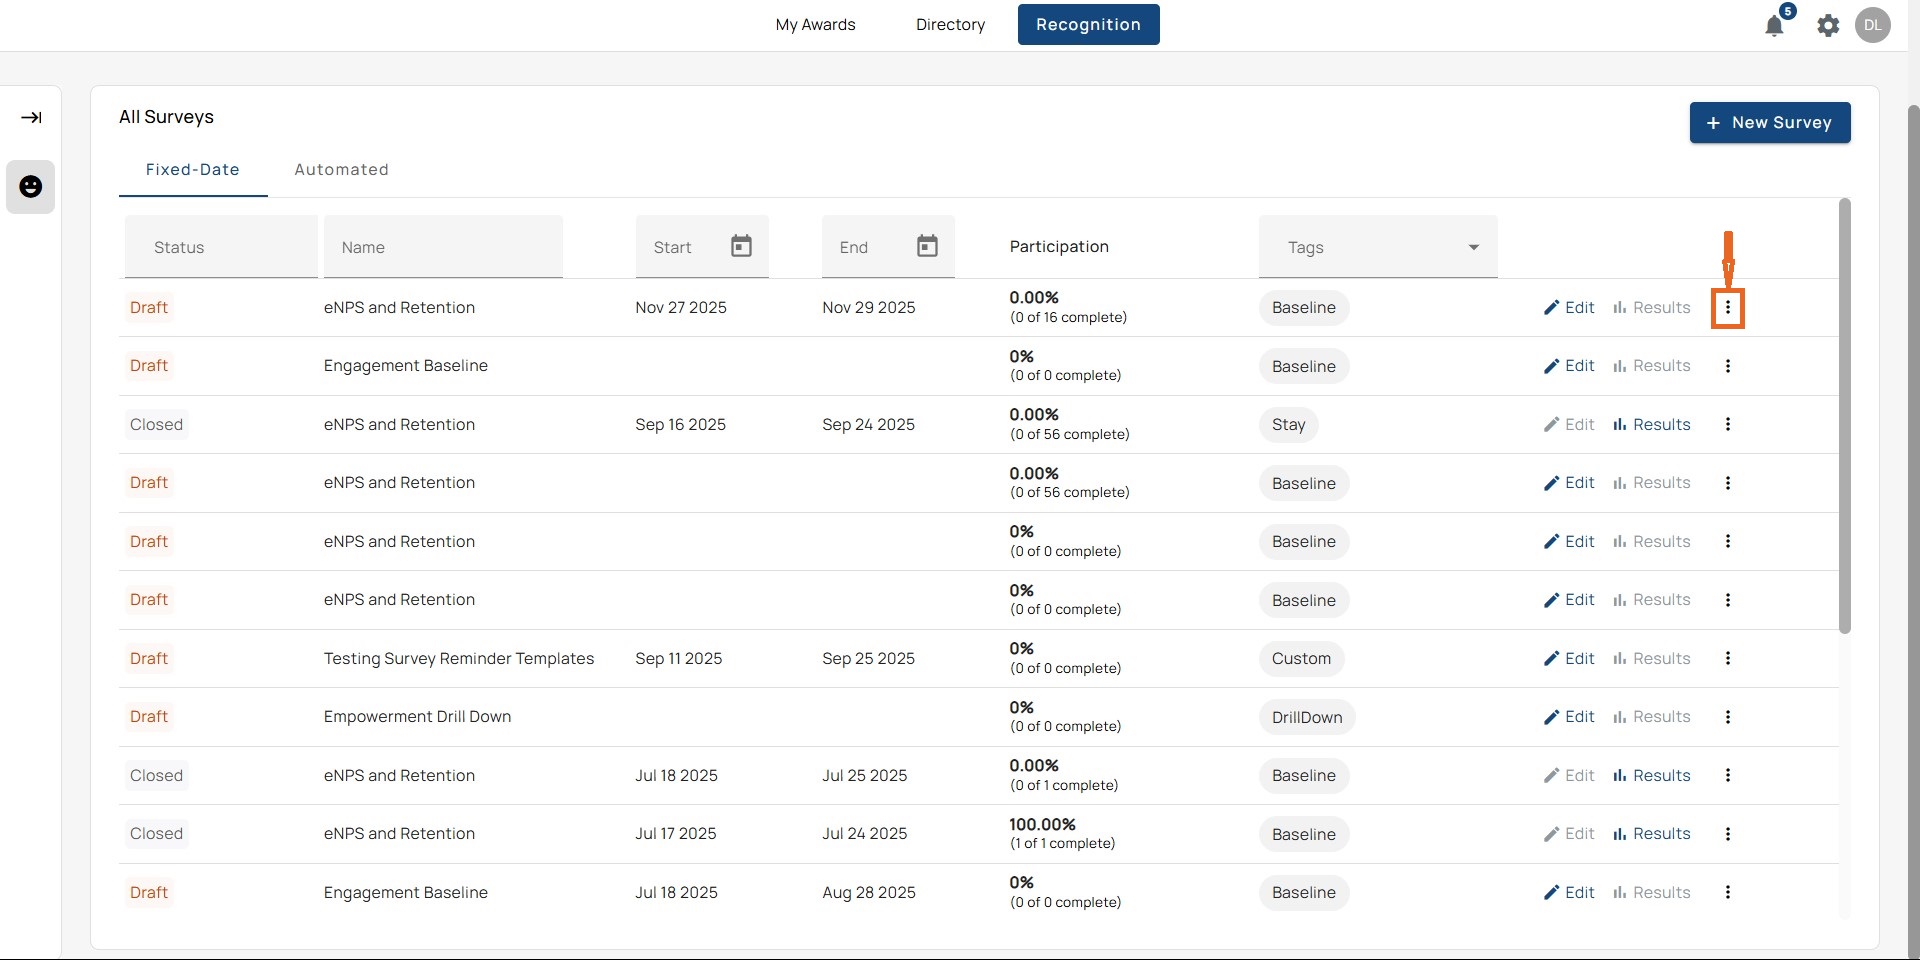Open more options for Jul 17 2025 survey
The height and width of the screenshot is (960, 1920).
click(x=1727, y=834)
